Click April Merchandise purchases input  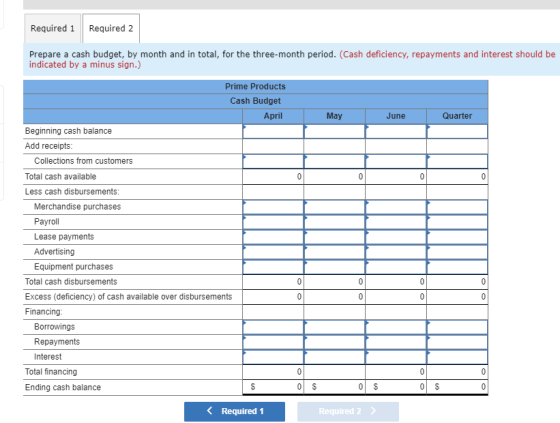coord(273,207)
